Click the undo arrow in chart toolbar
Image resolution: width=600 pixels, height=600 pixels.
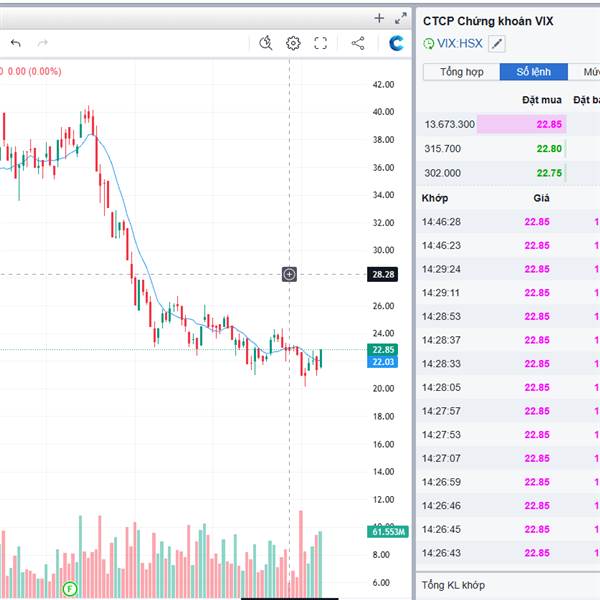click(16, 43)
